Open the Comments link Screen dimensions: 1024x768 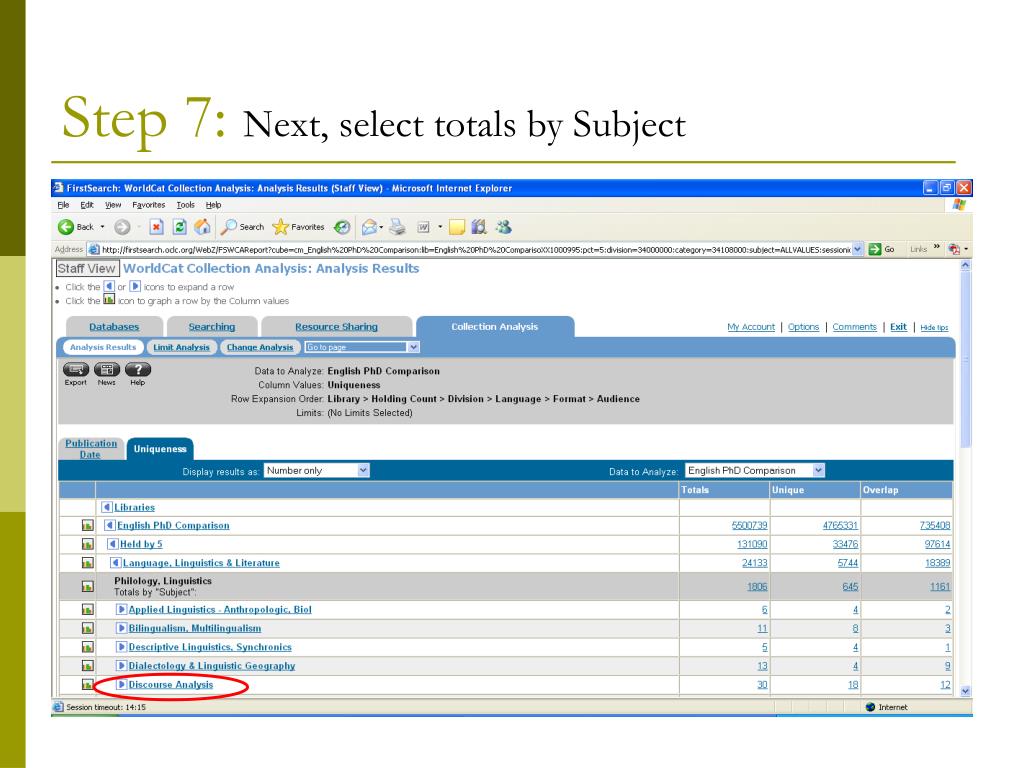[854, 327]
